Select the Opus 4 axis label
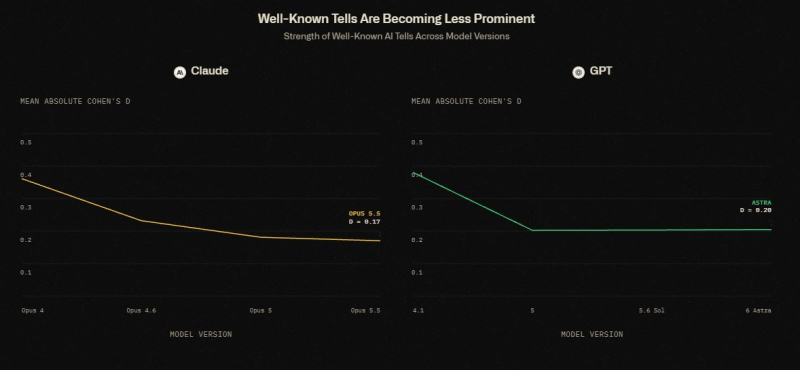 click(x=33, y=310)
